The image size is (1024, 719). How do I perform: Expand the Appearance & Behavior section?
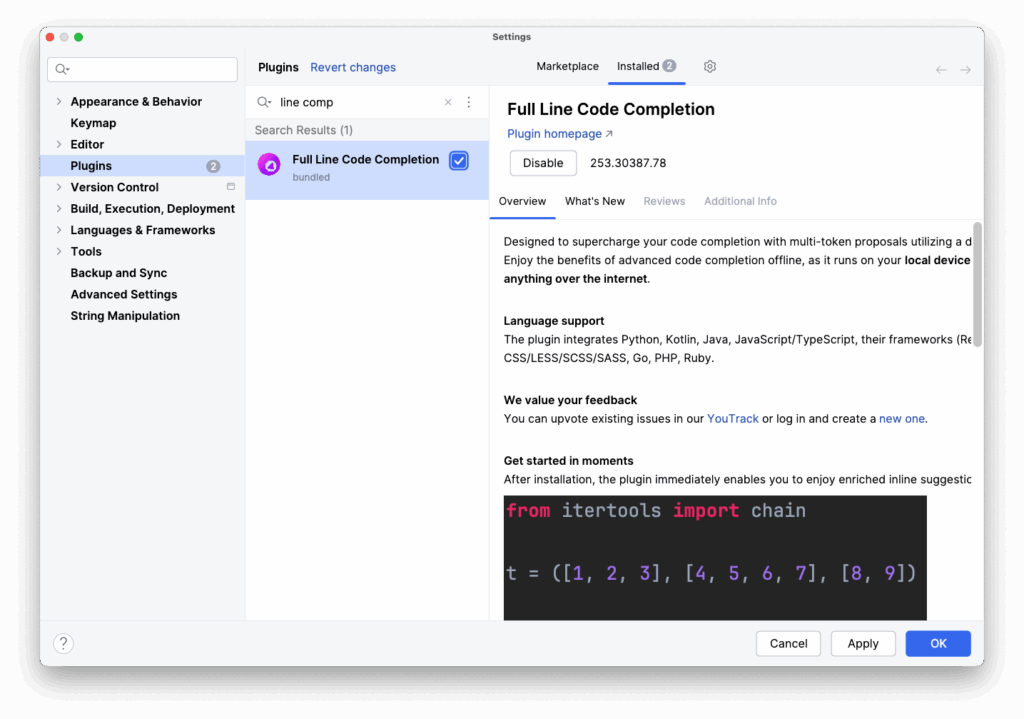(59, 101)
